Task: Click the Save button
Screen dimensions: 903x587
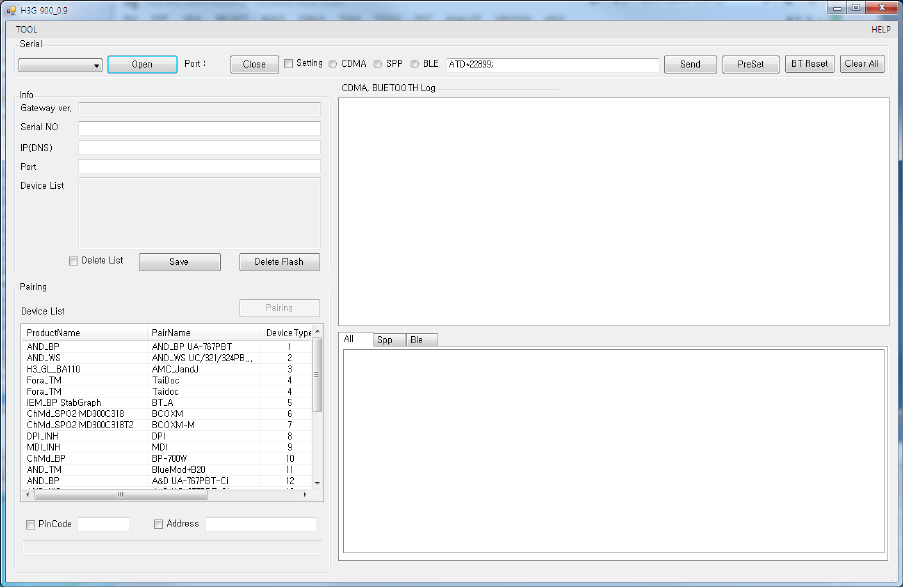Action: [180, 262]
